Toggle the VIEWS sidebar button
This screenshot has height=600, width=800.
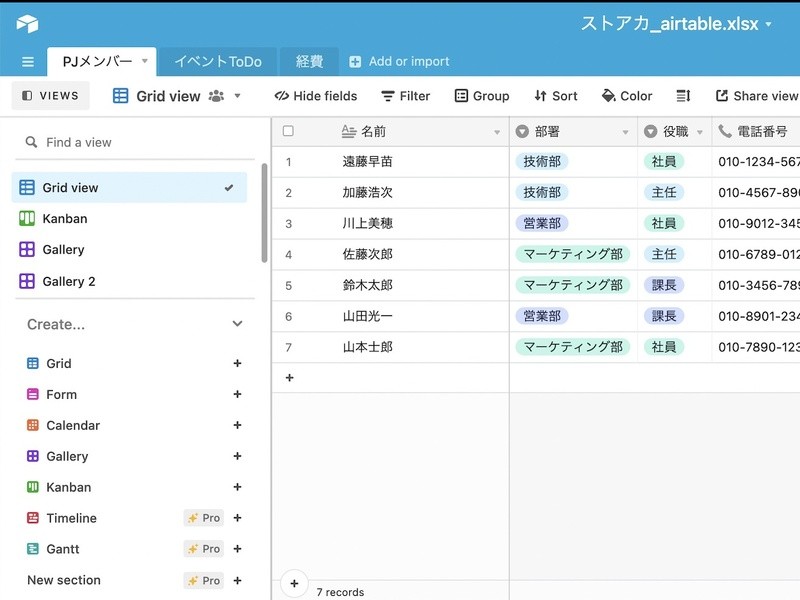click(x=50, y=96)
